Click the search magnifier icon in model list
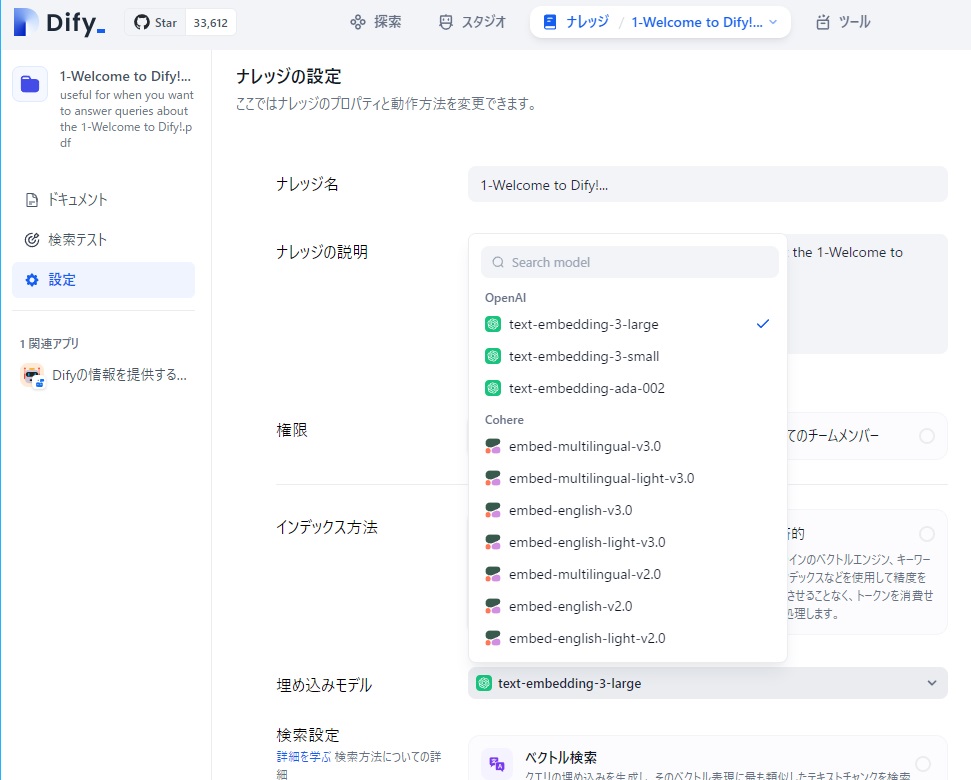Viewport: 971px width, 780px height. (x=498, y=262)
